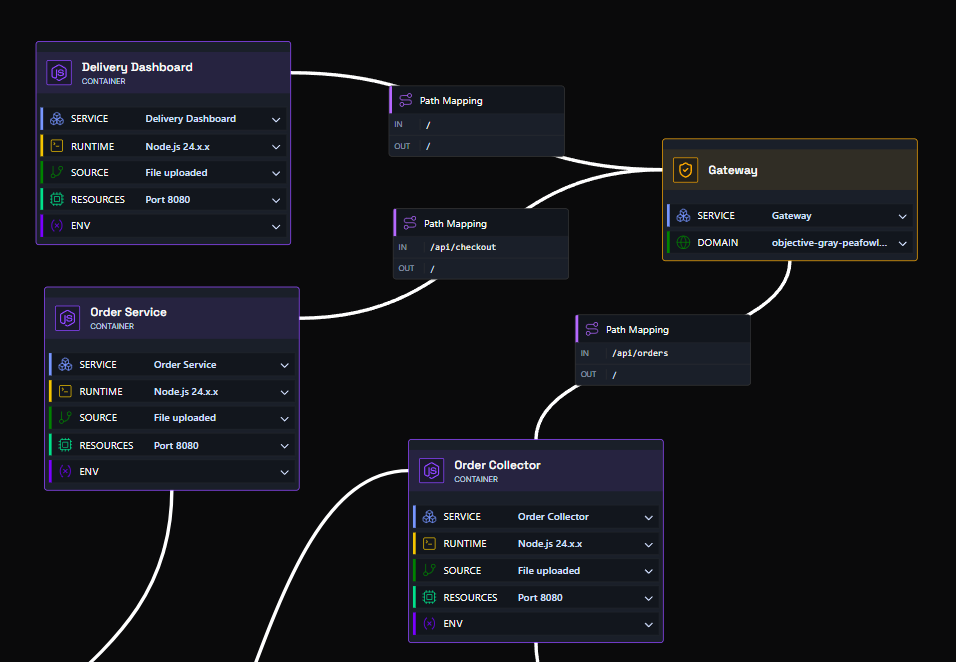Click 'Gateway' value in SERVICE row
Viewport: 956px width, 662px height.
(x=791, y=216)
